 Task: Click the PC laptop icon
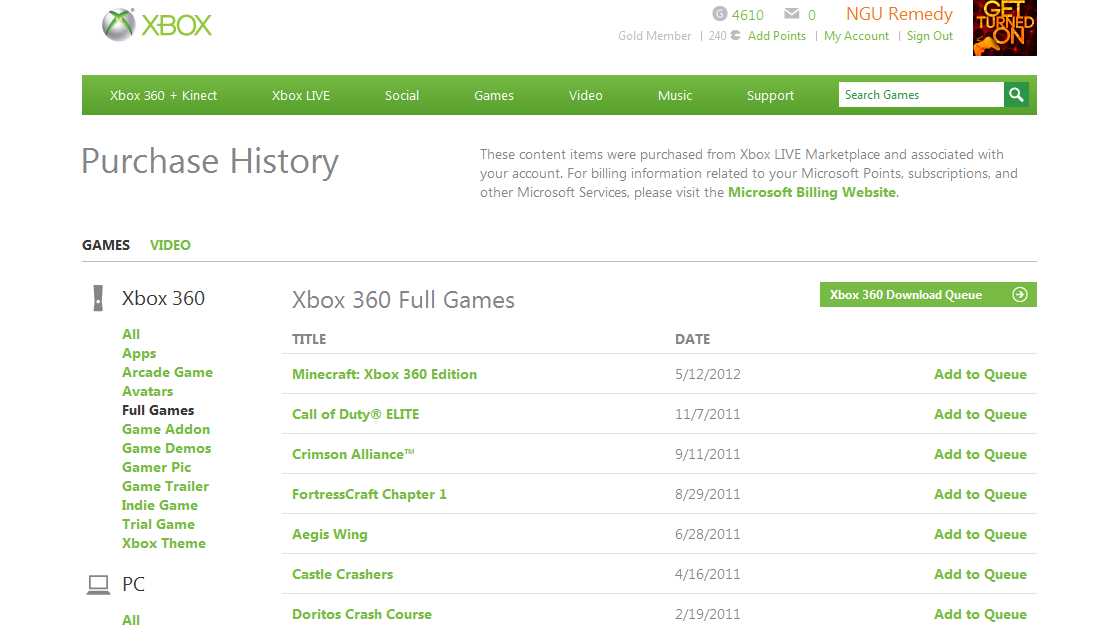(98, 585)
